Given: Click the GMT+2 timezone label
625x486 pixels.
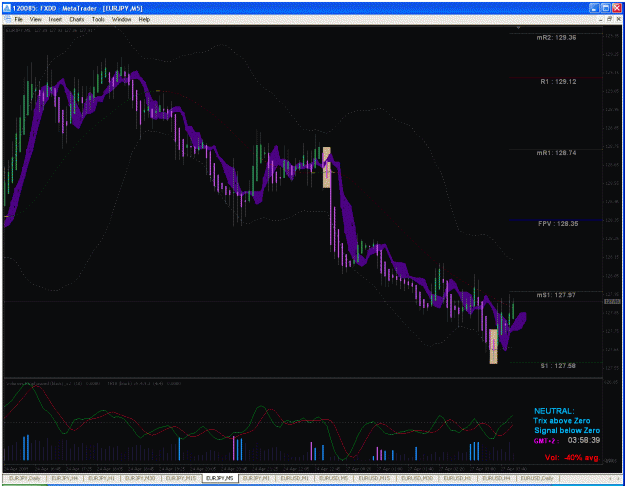Looking at the screenshot, I should click(545, 441).
